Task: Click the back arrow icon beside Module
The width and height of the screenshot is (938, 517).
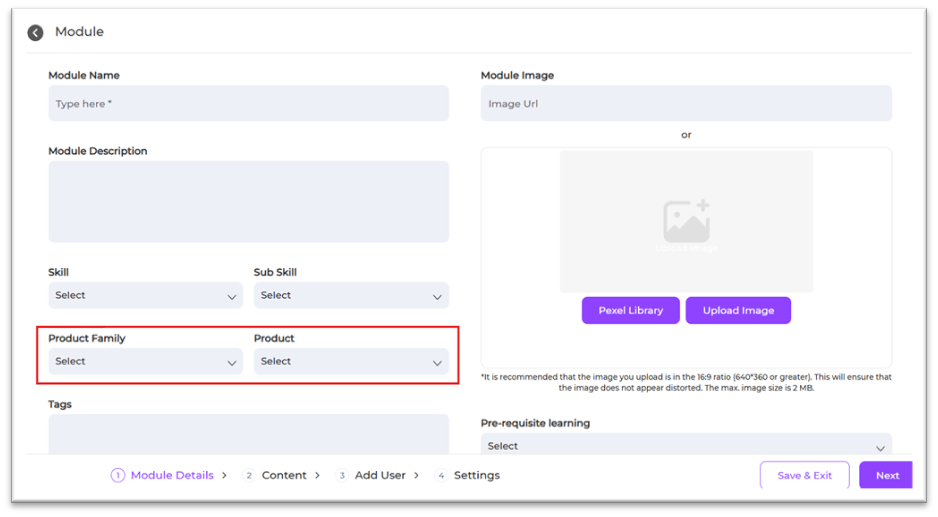Action: pos(35,33)
